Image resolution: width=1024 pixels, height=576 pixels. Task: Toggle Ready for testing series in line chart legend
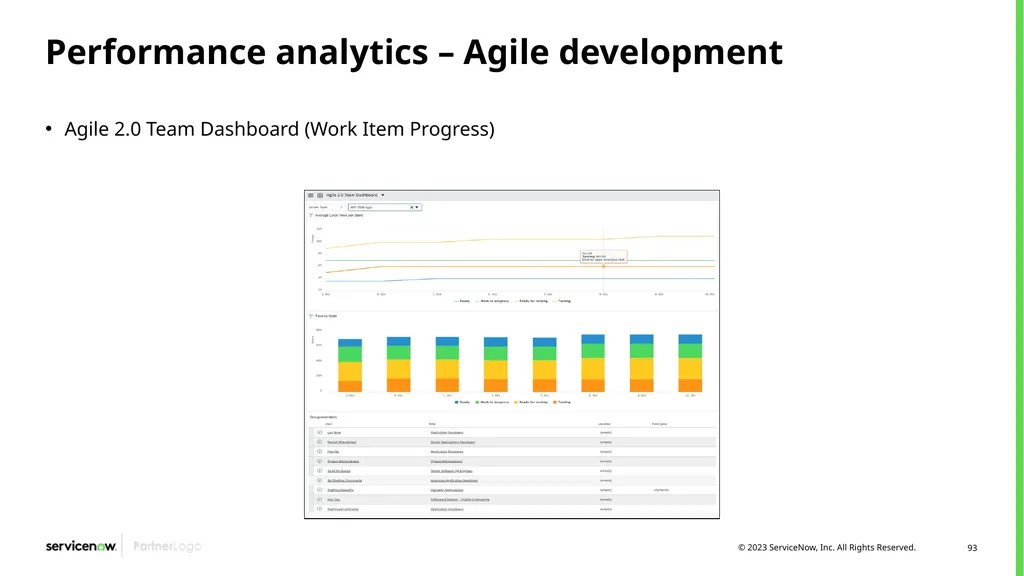(x=531, y=301)
